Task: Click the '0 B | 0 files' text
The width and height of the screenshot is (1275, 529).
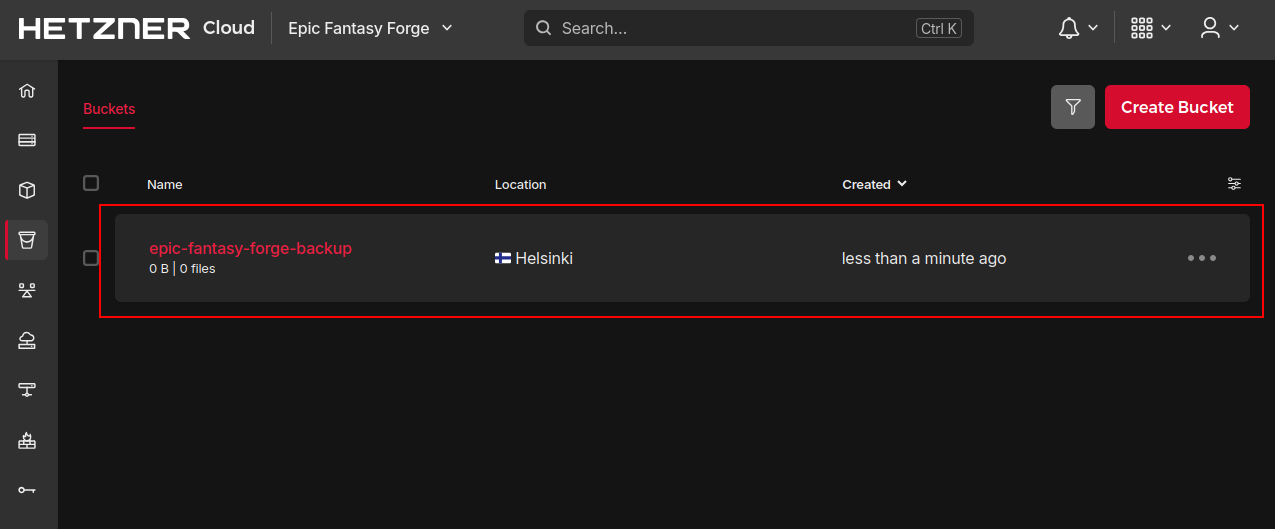Action: [x=182, y=269]
